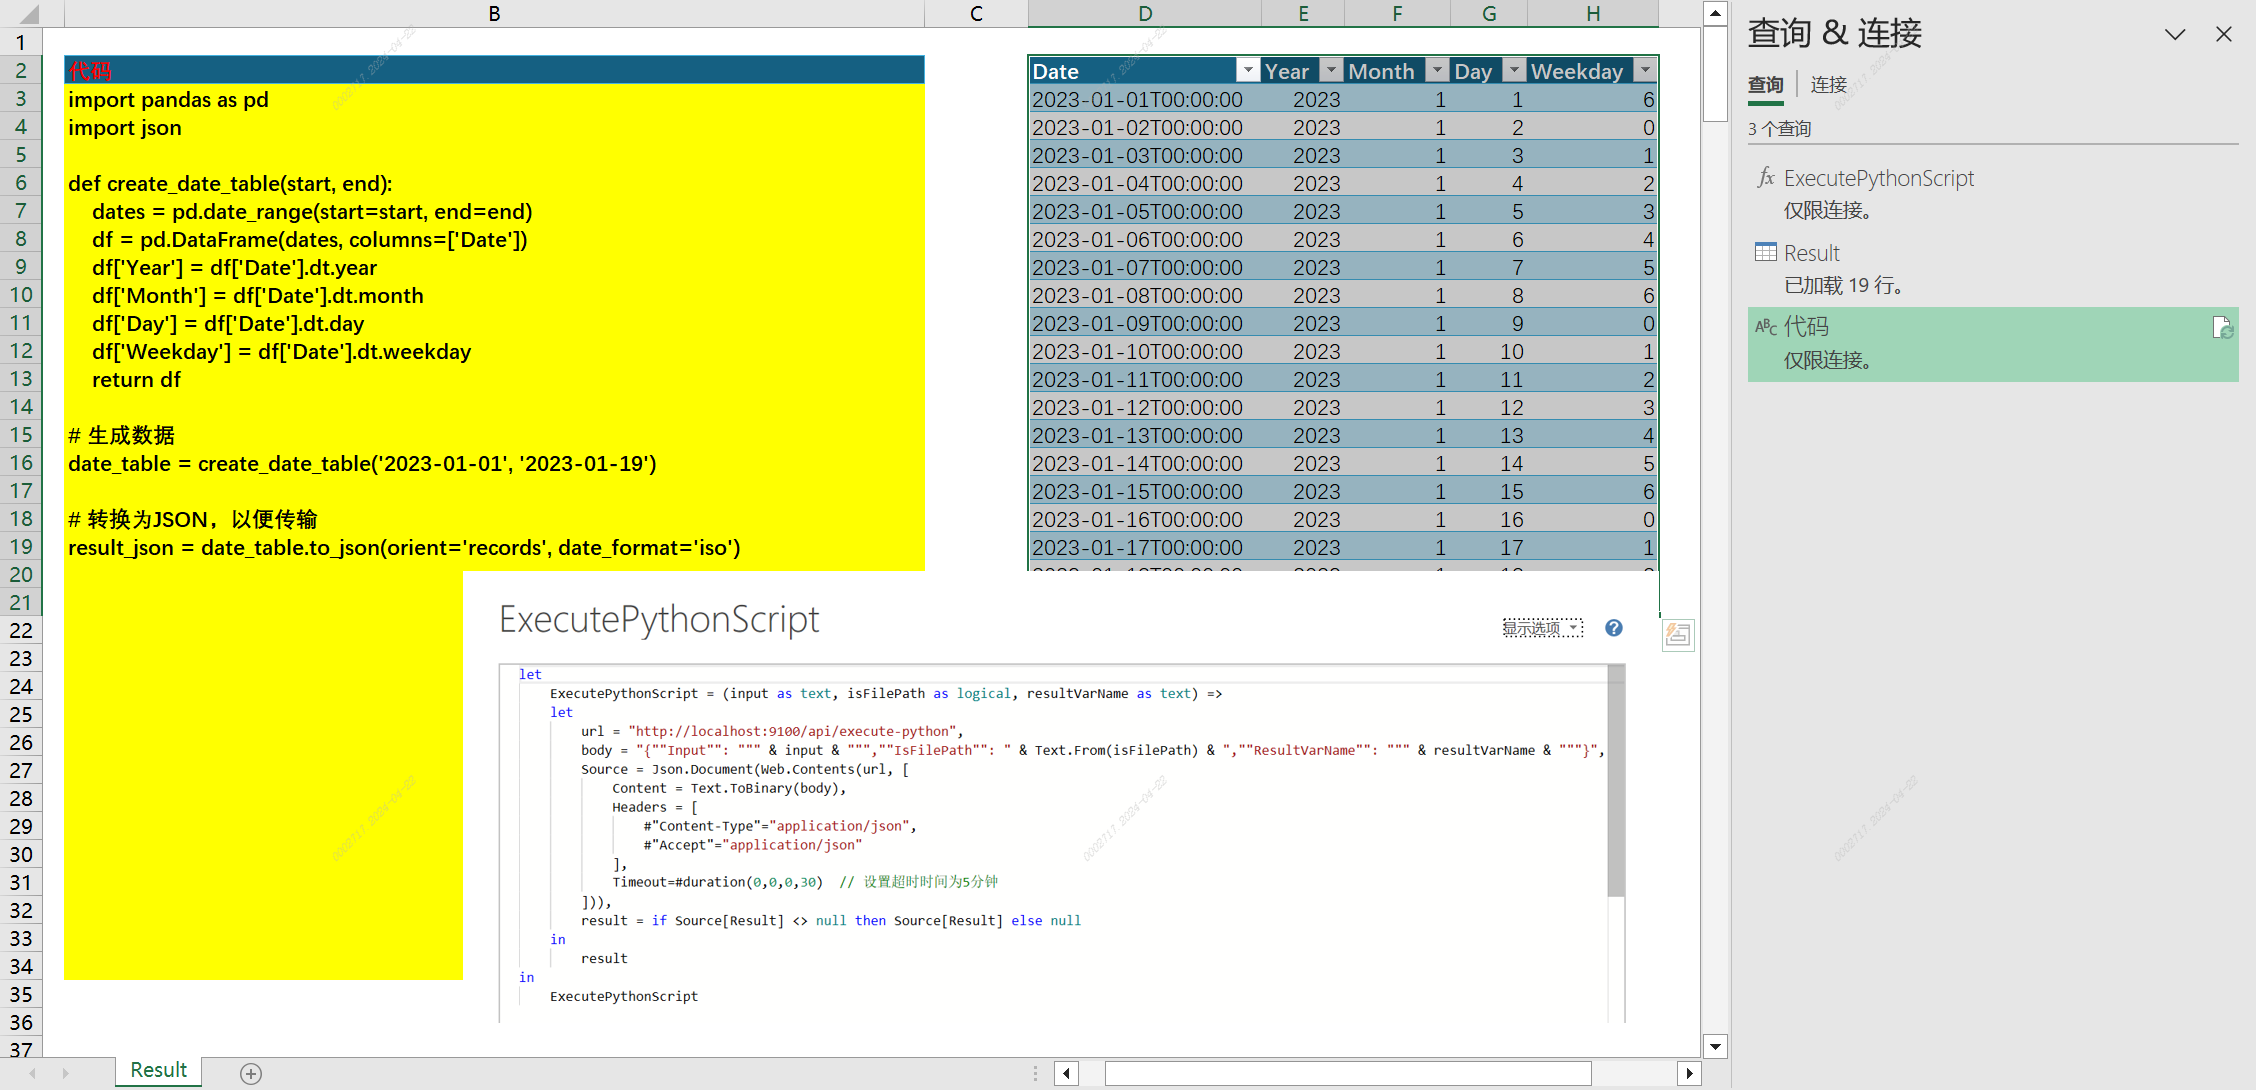
Task: Click the '3 个查询' count label
Action: click(1779, 129)
